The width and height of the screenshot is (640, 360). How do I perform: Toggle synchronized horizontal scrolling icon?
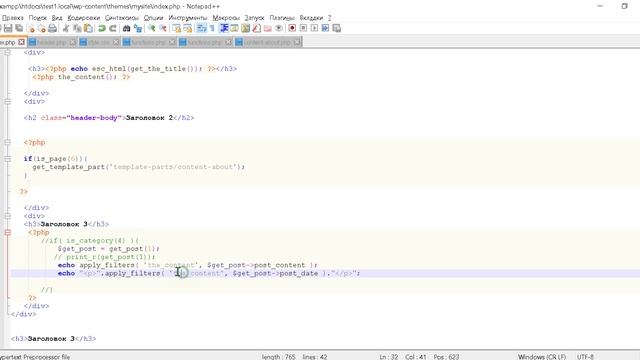click(188, 28)
